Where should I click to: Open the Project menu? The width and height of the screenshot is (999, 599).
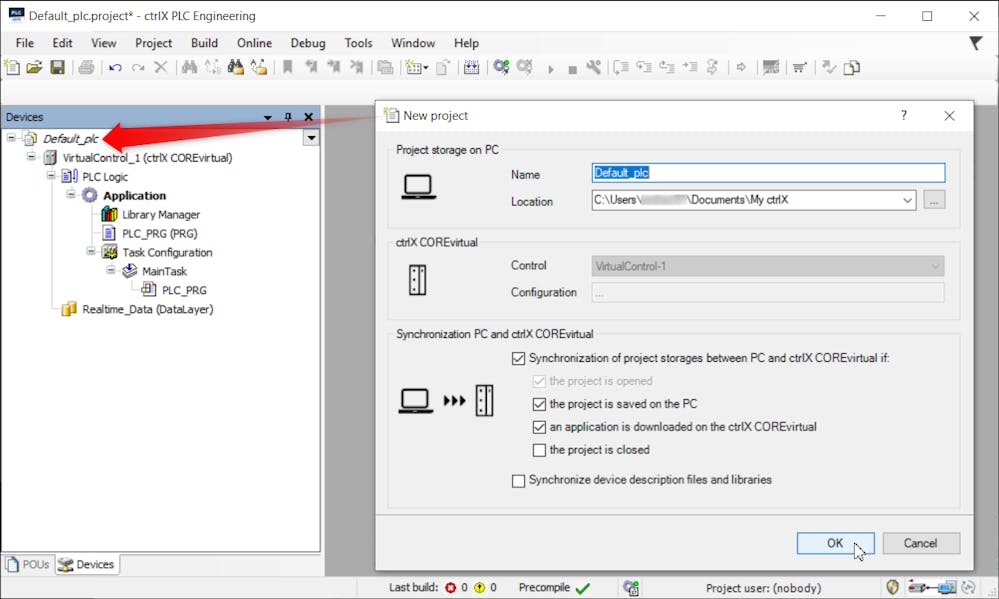(154, 43)
